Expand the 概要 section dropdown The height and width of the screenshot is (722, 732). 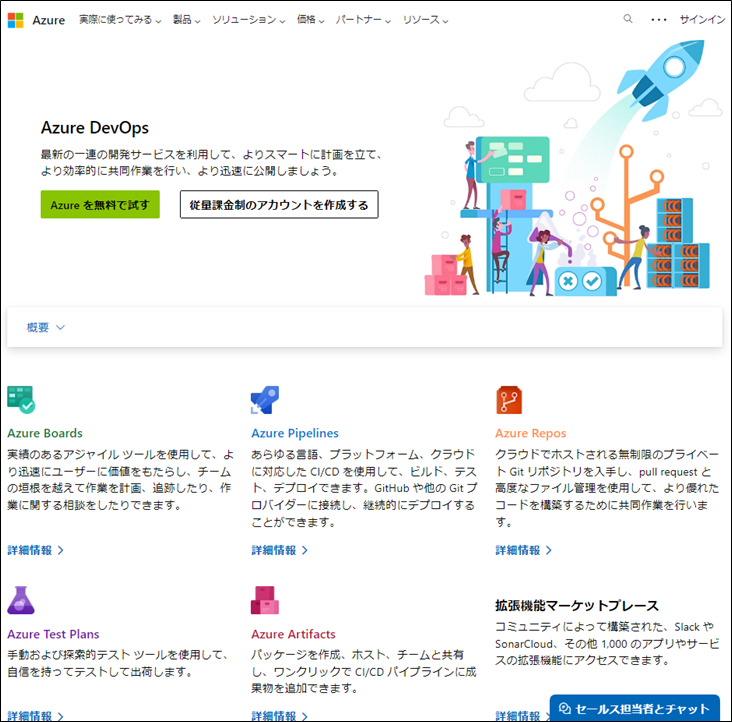coord(45,328)
